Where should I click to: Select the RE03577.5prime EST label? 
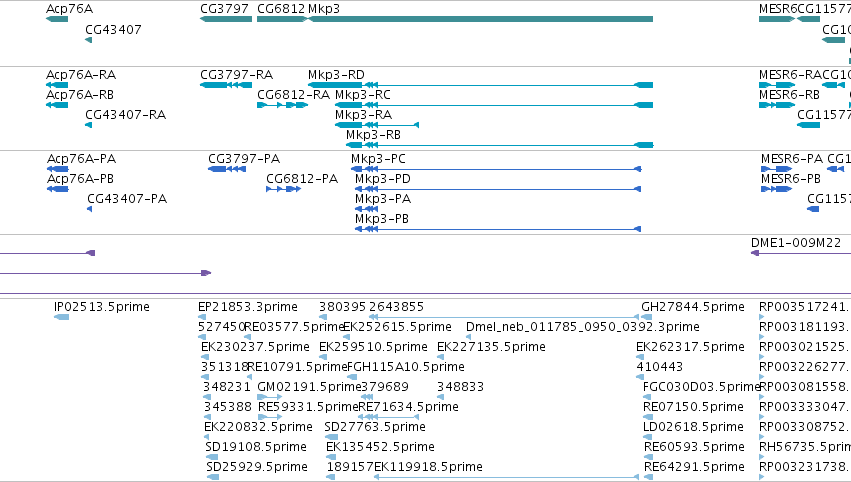(295, 327)
